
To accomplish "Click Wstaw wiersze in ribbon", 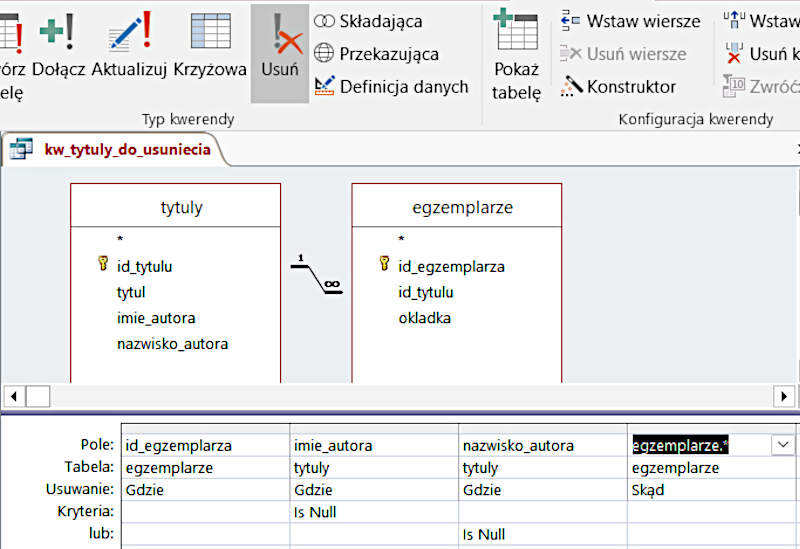I will [x=630, y=21].
